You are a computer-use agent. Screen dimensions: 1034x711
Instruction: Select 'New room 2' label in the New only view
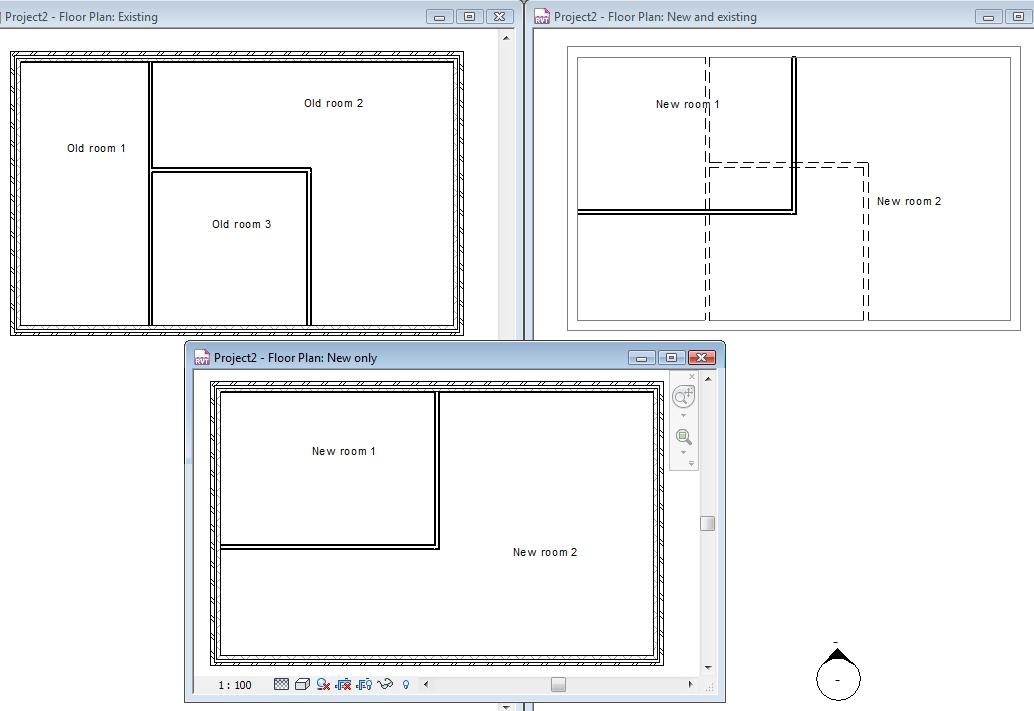click(545, 552)
